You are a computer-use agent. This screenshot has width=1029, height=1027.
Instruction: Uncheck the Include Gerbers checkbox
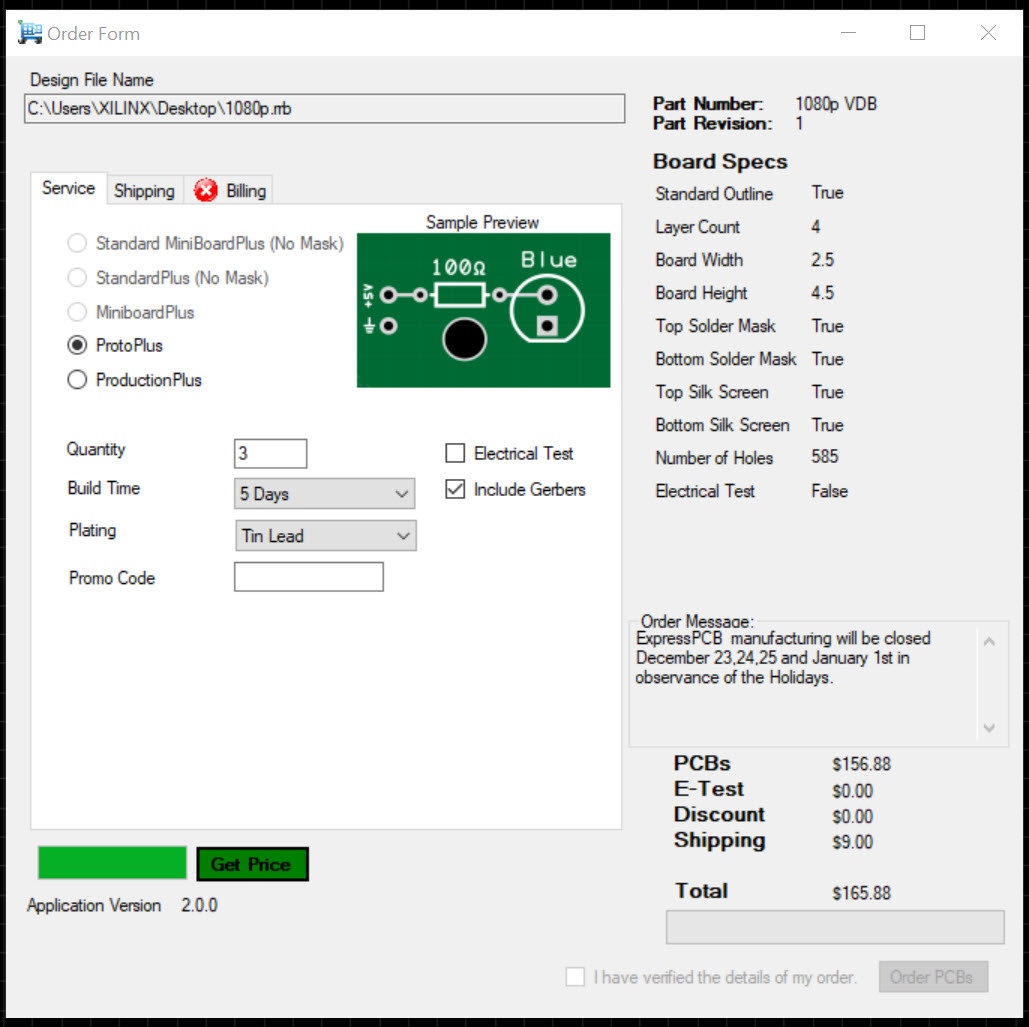pos(456,490)
